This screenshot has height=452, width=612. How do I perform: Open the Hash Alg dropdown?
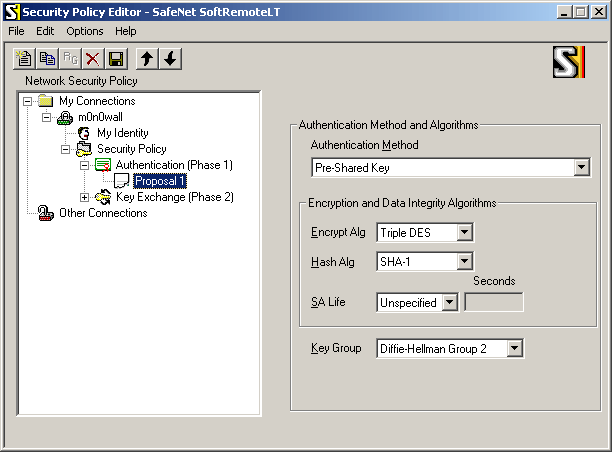point(464,262)
